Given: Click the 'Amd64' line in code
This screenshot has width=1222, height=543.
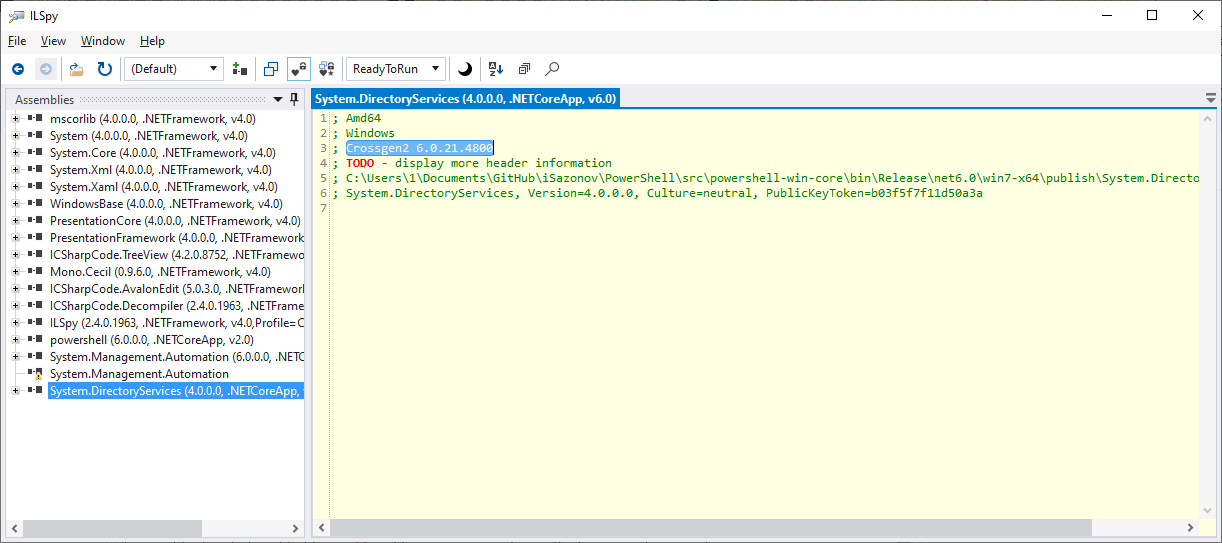Looking at the screenshot, I should tap(363, 118).
